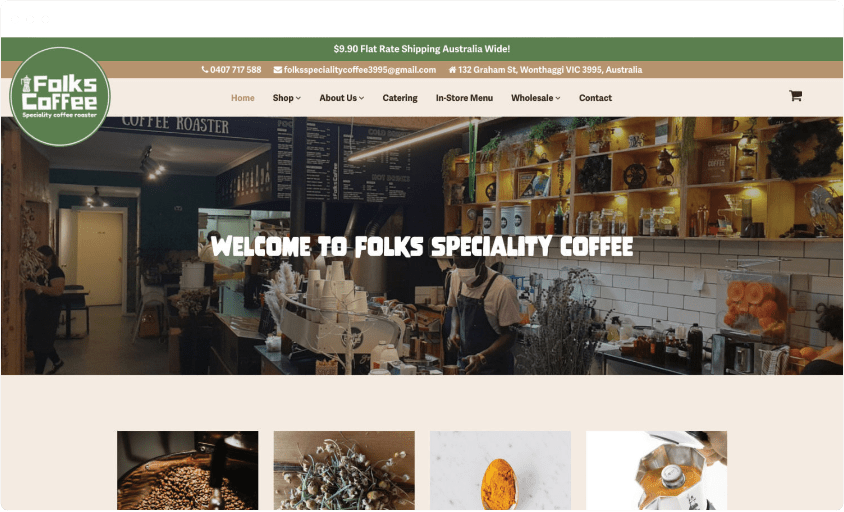Open the turmeric spoon thumbnail
The width and height of the screenshot is (844, 512).
coord(500,470)
